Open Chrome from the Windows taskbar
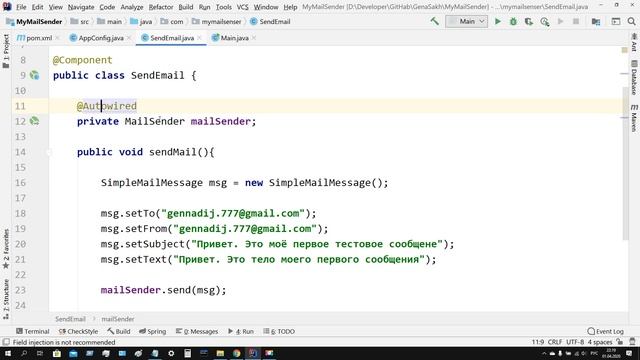640x360 pixels. point(236,353)
